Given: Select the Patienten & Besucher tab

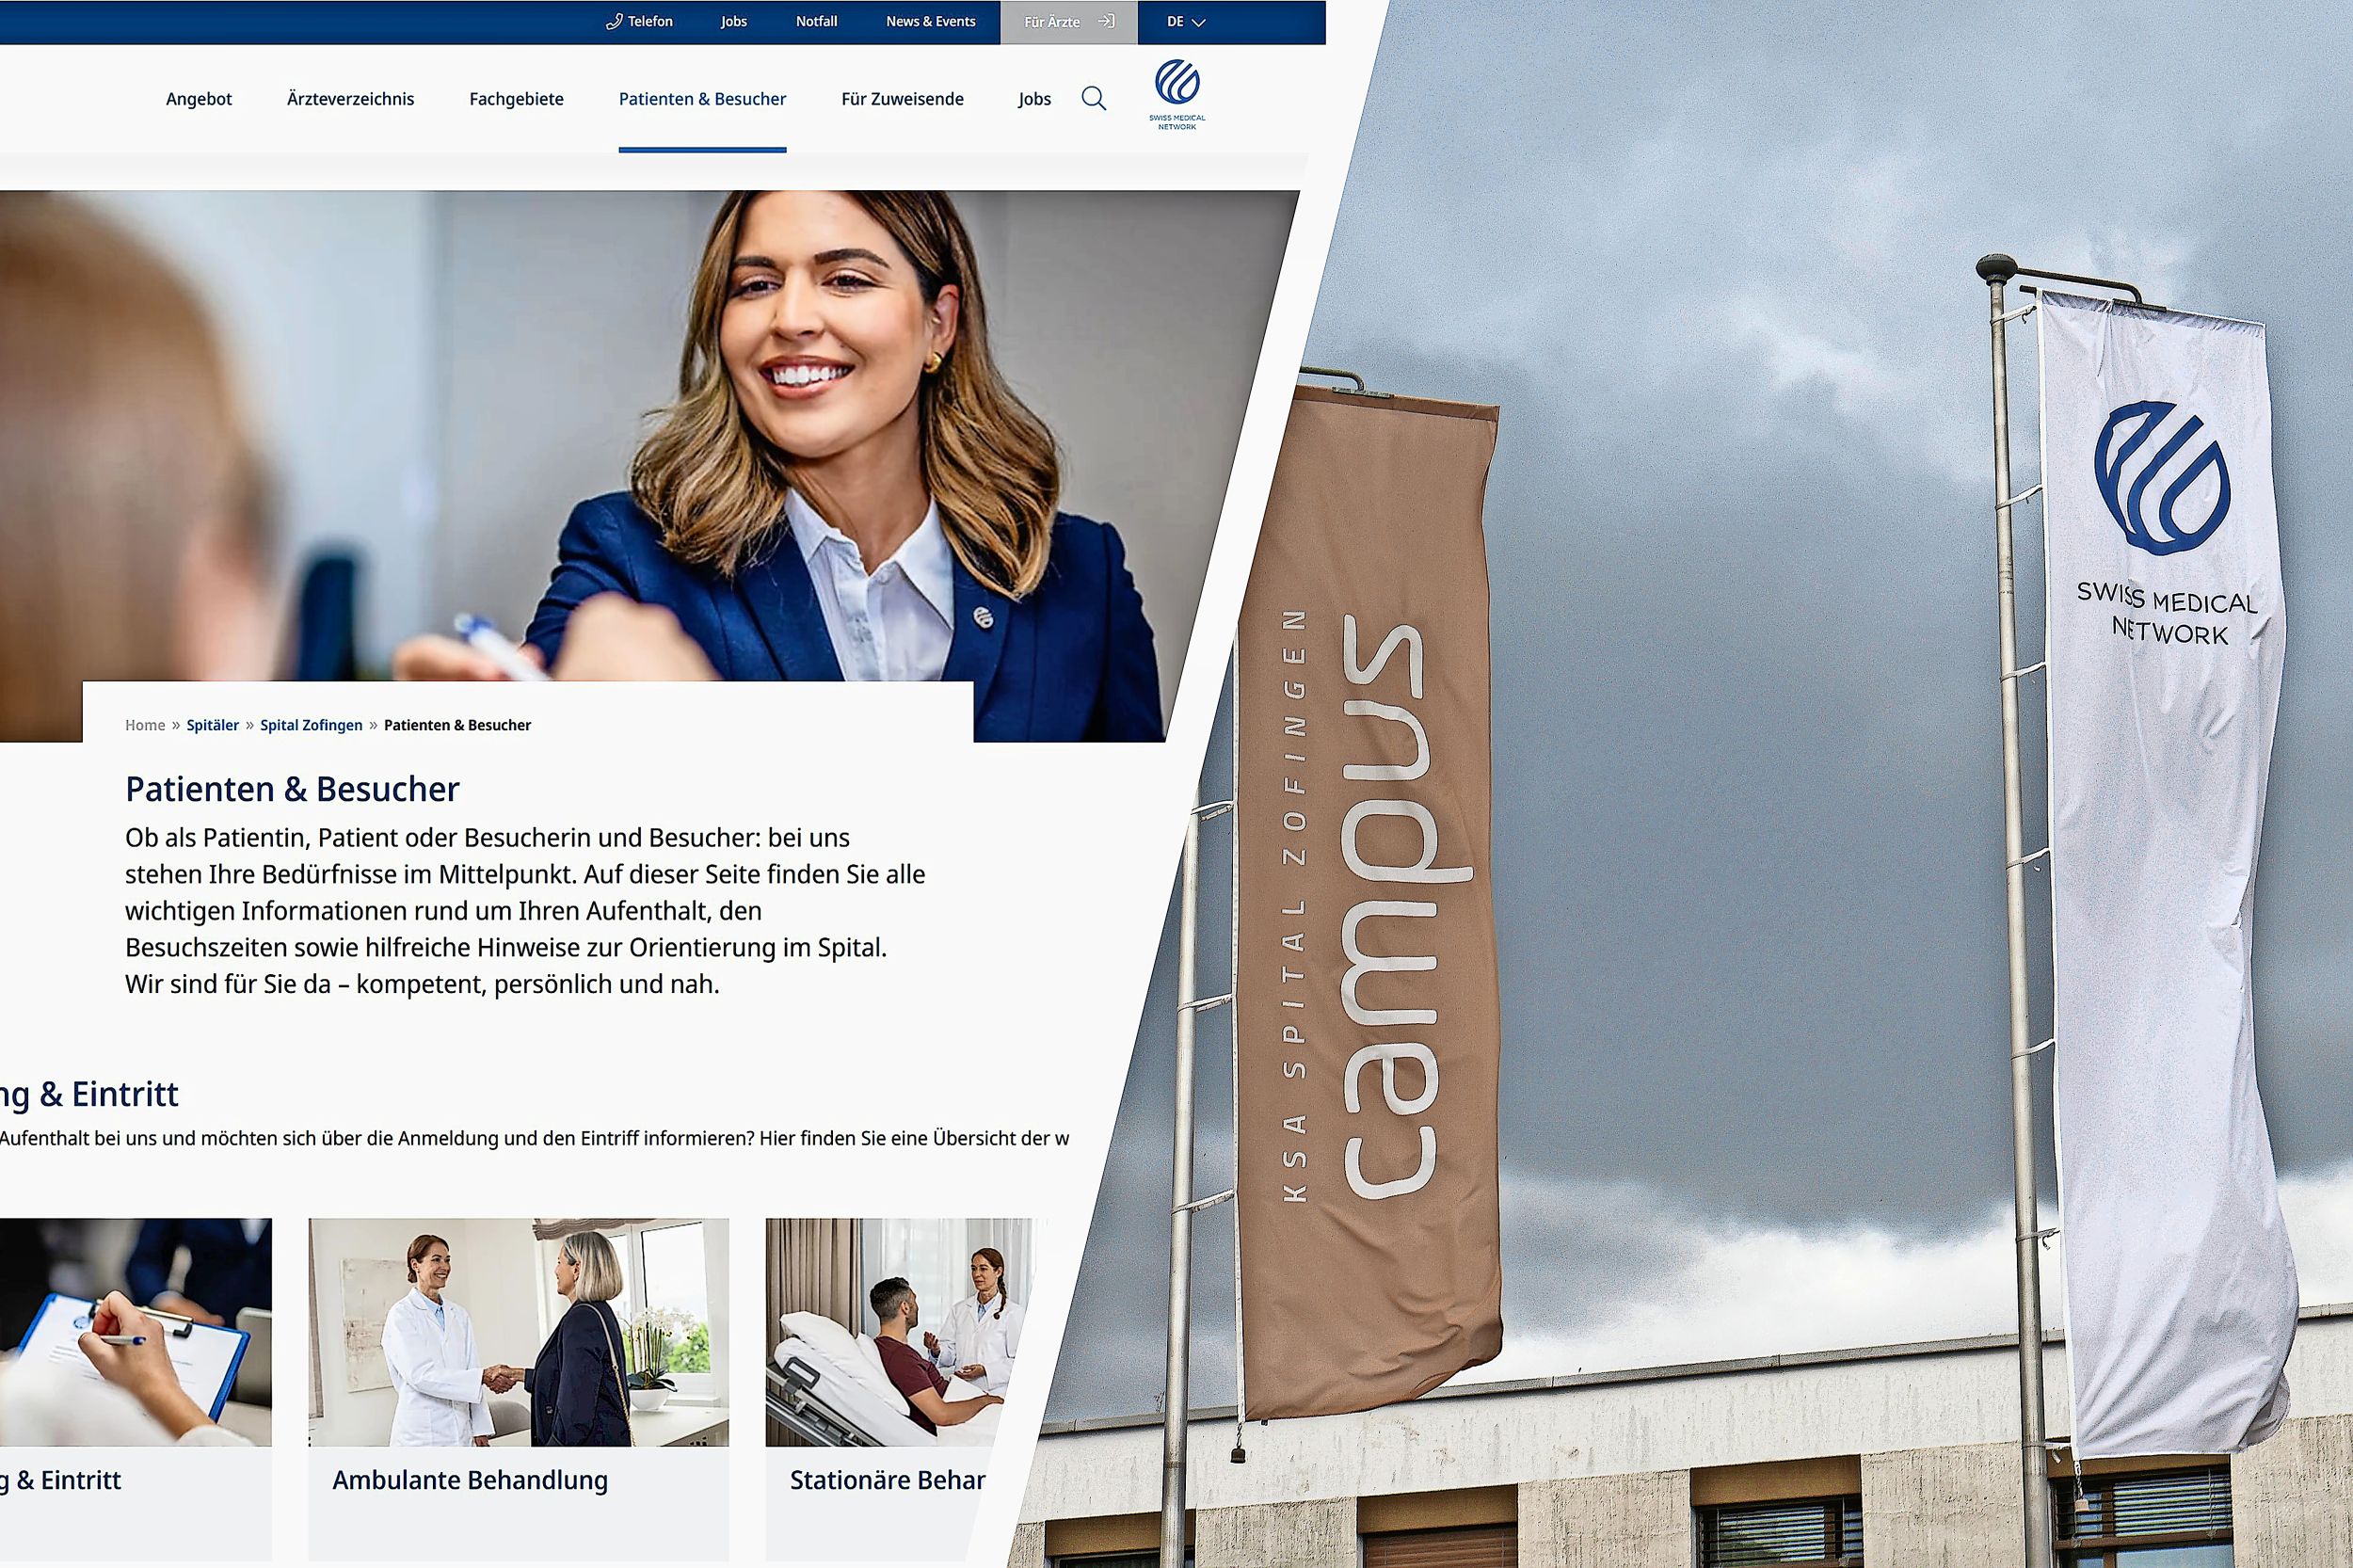Looking at the screenshot, I should click(x=702, y=99).
